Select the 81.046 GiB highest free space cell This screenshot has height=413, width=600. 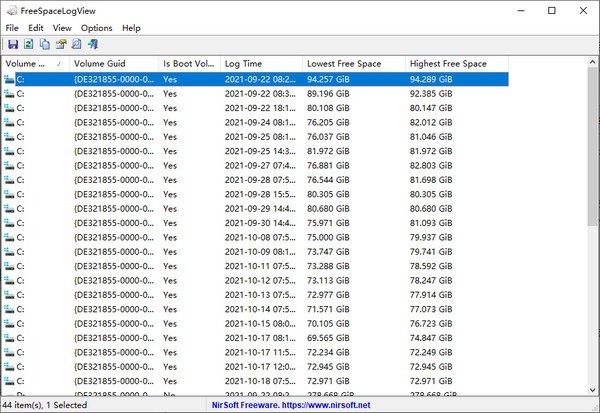431,137
